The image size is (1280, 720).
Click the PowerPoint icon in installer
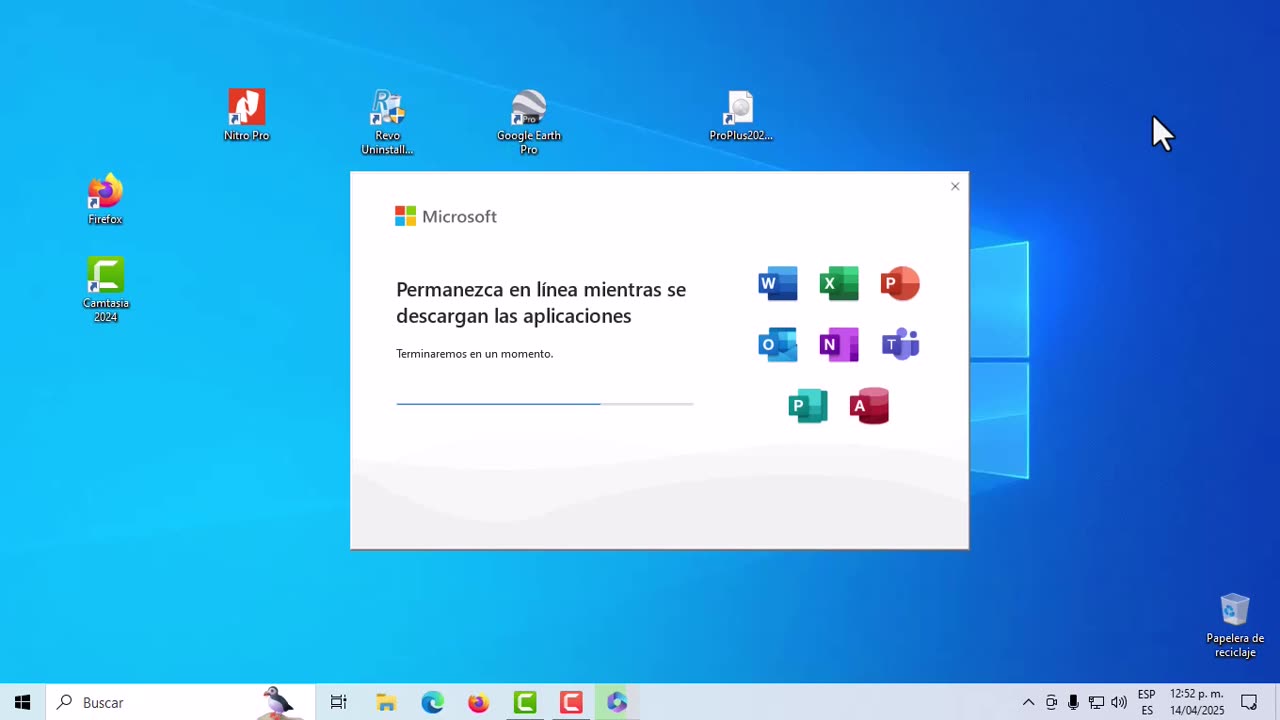pyautogui.click(x=900, y=284)
